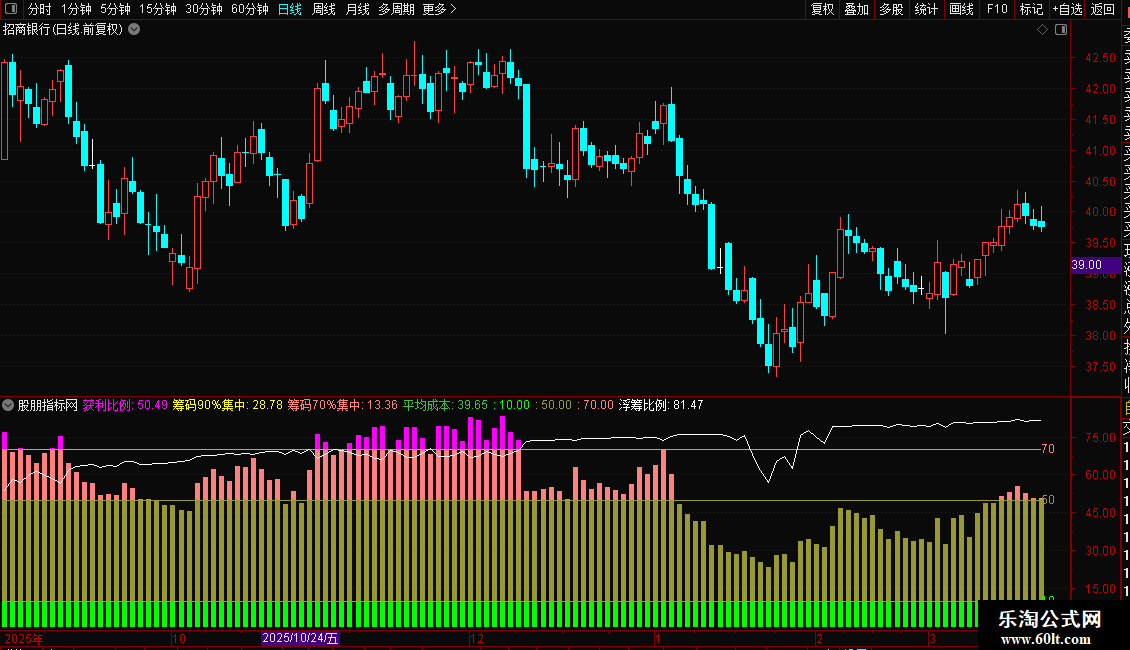Click the 股朋指标网 indicator name

coord(48,405)
